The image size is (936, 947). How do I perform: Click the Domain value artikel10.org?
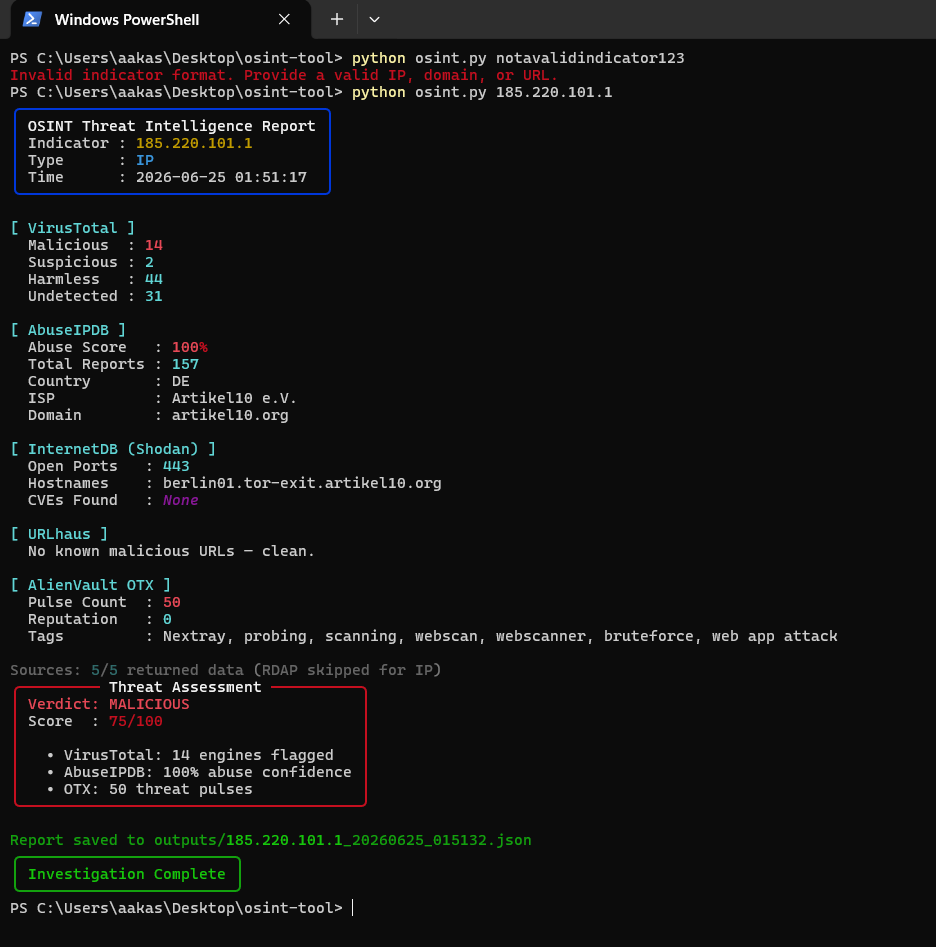230,415
